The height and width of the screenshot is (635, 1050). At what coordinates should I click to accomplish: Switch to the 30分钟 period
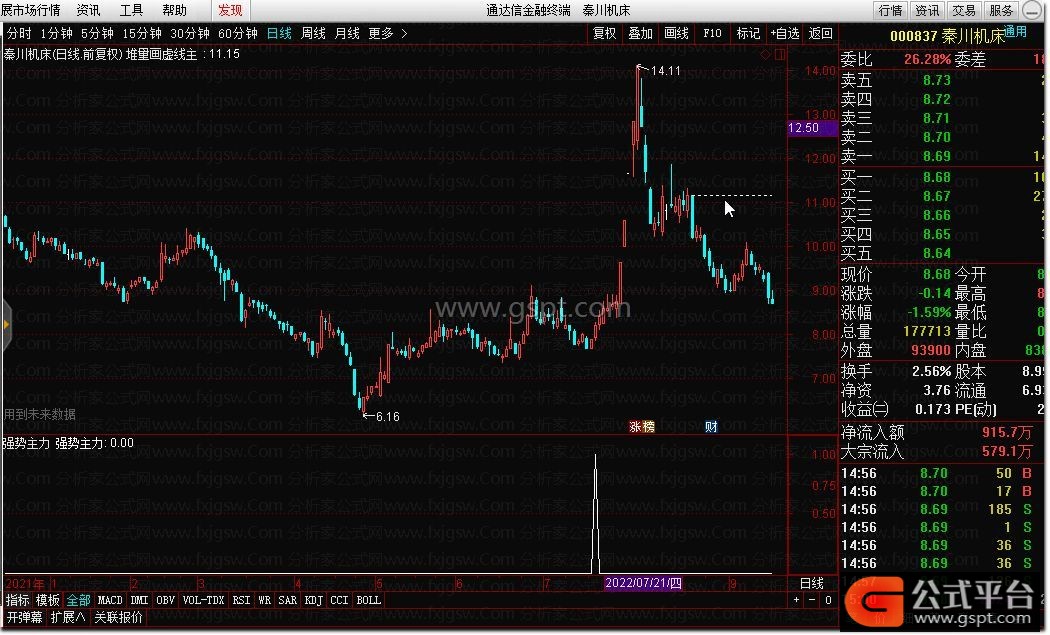[190, 33]
